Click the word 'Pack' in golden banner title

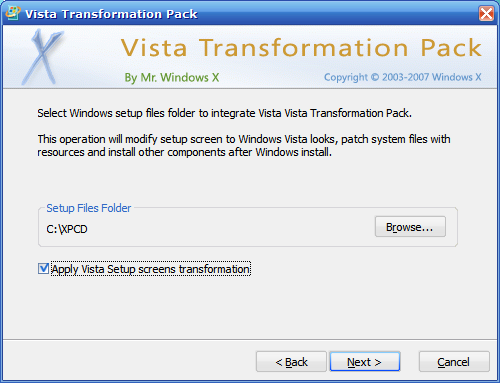pos(451,47)
